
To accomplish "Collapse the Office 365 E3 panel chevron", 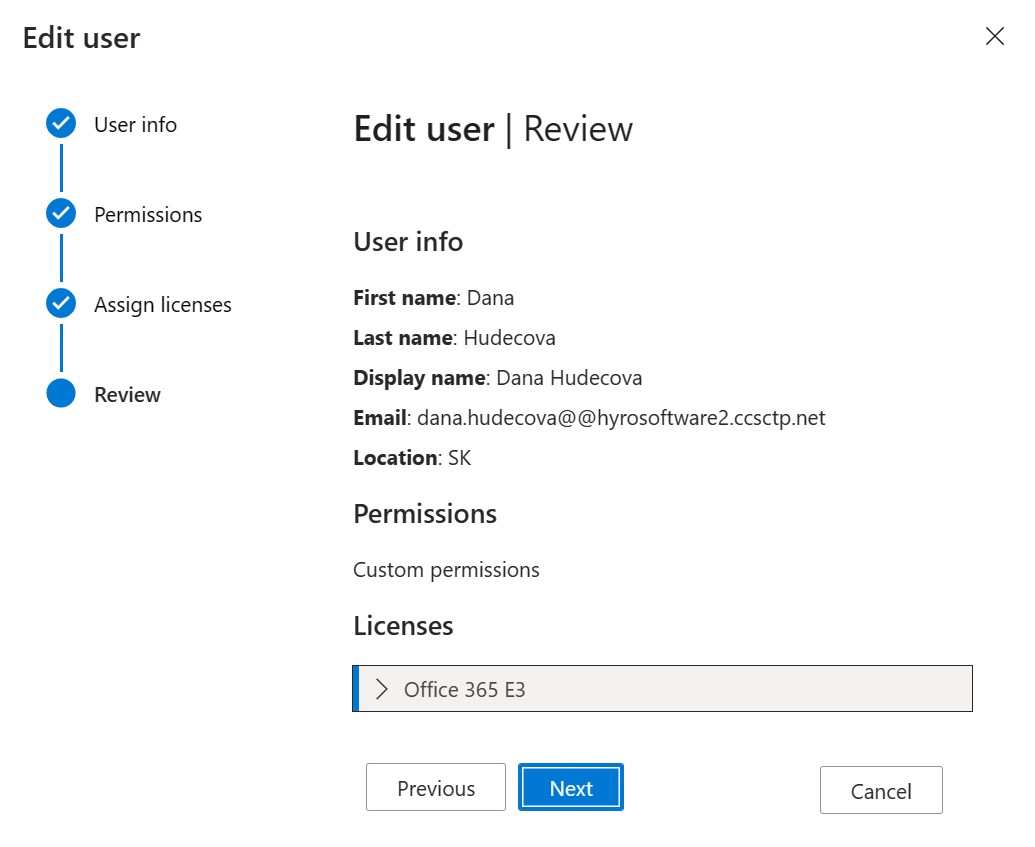I will coord(380,688).
